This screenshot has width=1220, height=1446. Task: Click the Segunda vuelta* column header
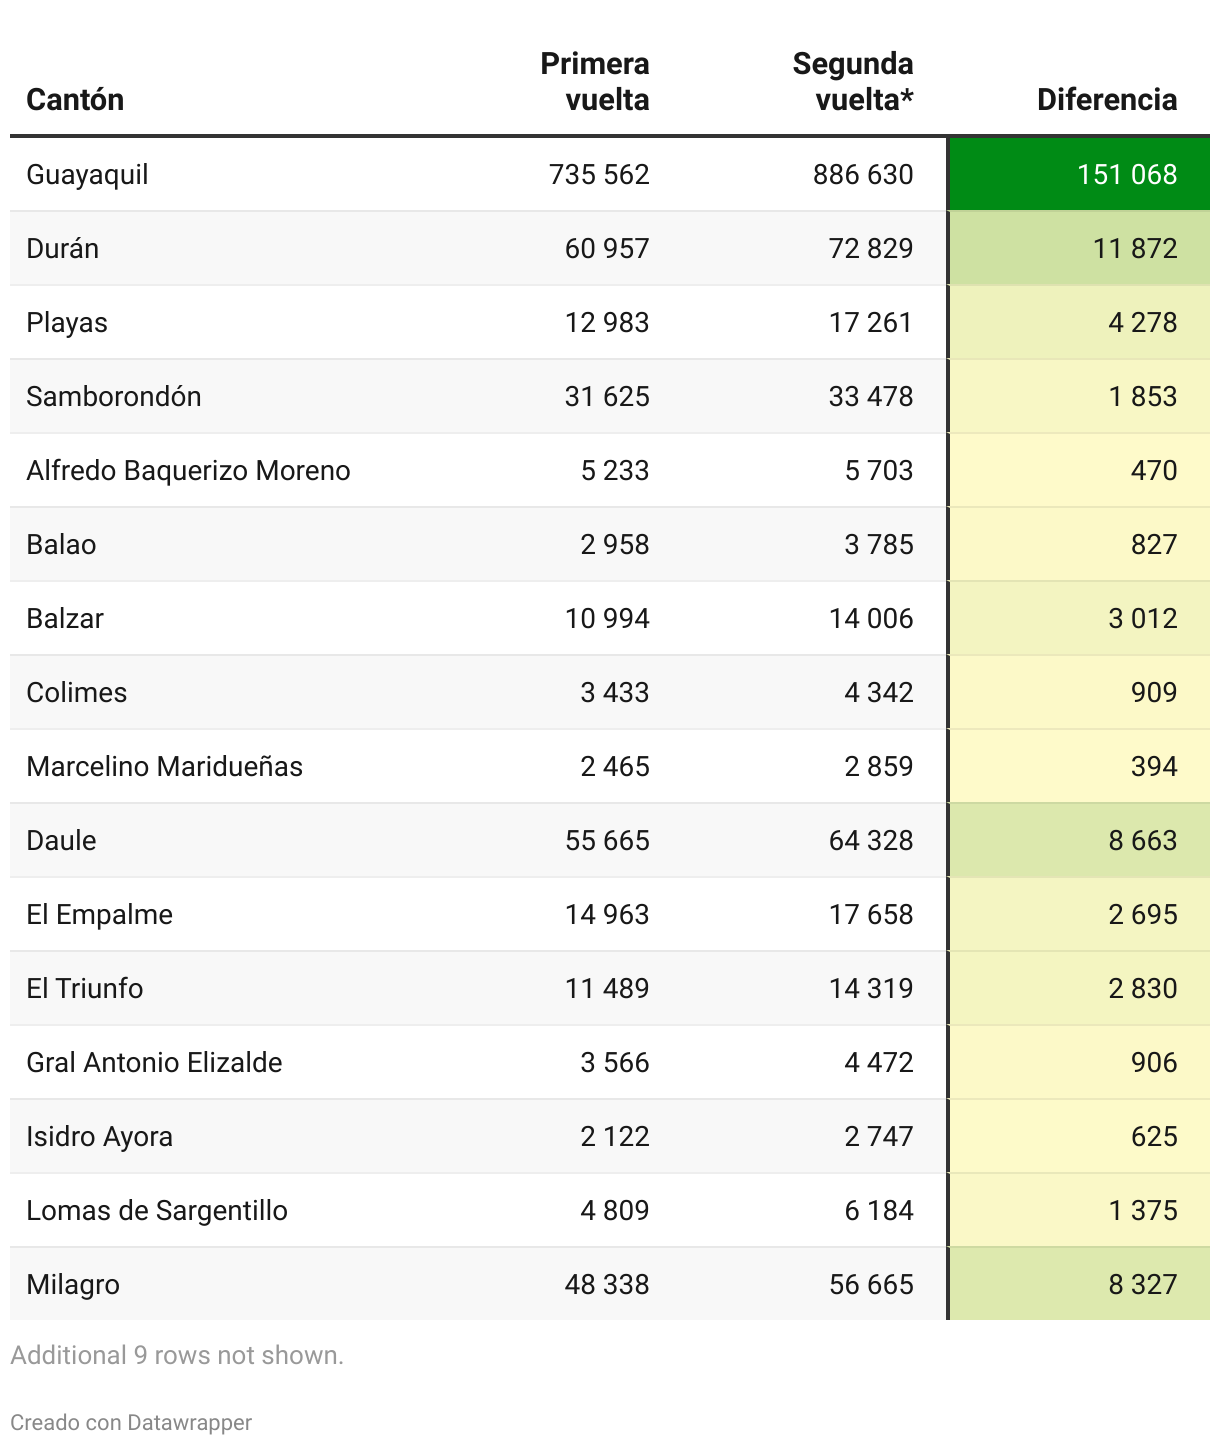(x=852, y=81)
